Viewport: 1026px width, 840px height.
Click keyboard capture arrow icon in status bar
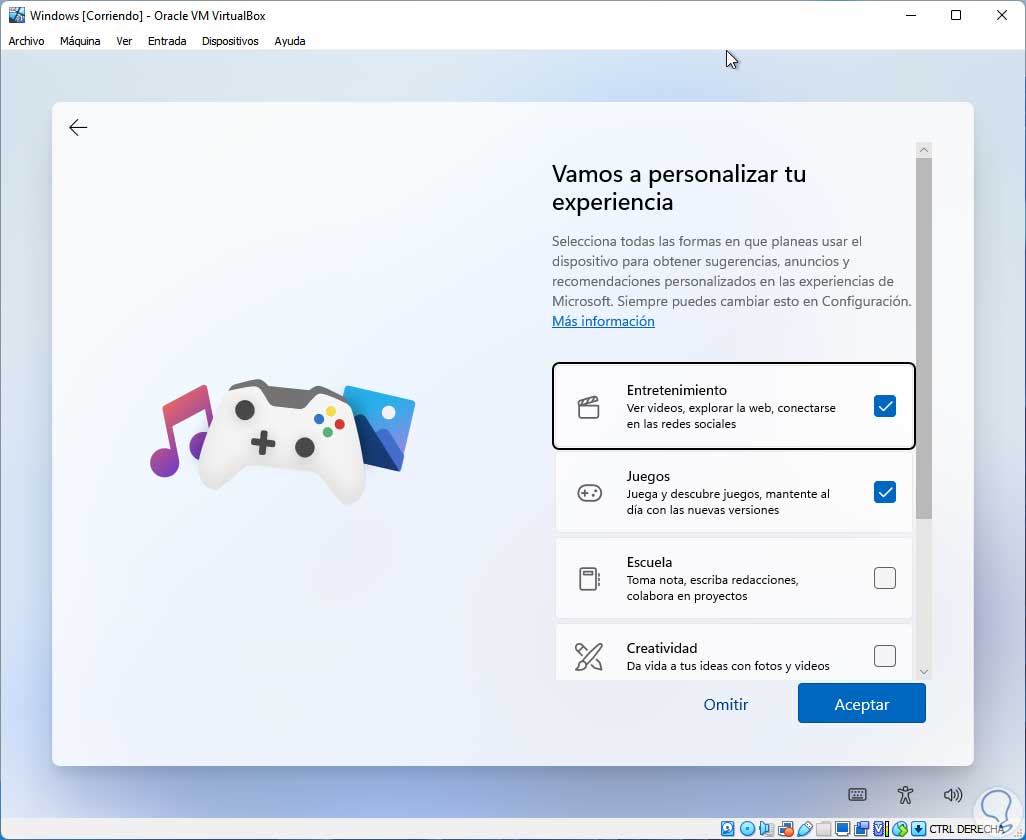click(918, 829)
